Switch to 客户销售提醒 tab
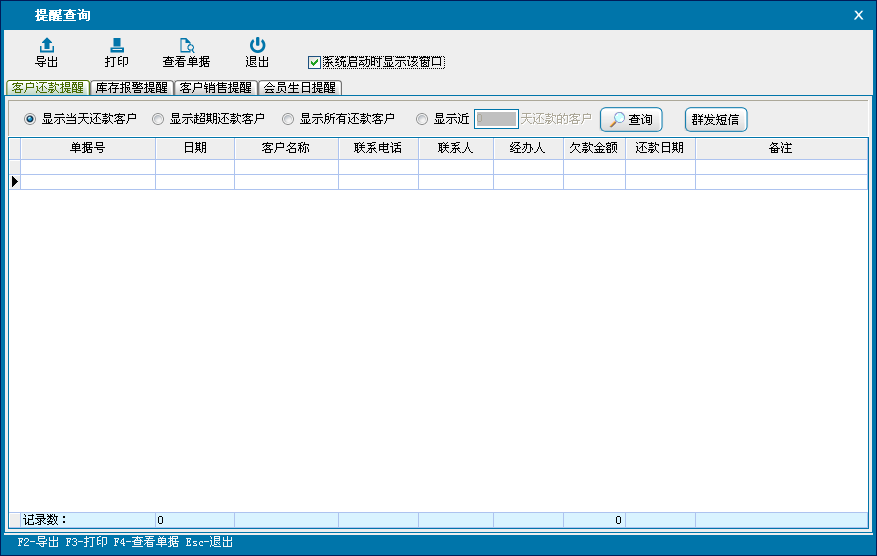 click(216, 88)
